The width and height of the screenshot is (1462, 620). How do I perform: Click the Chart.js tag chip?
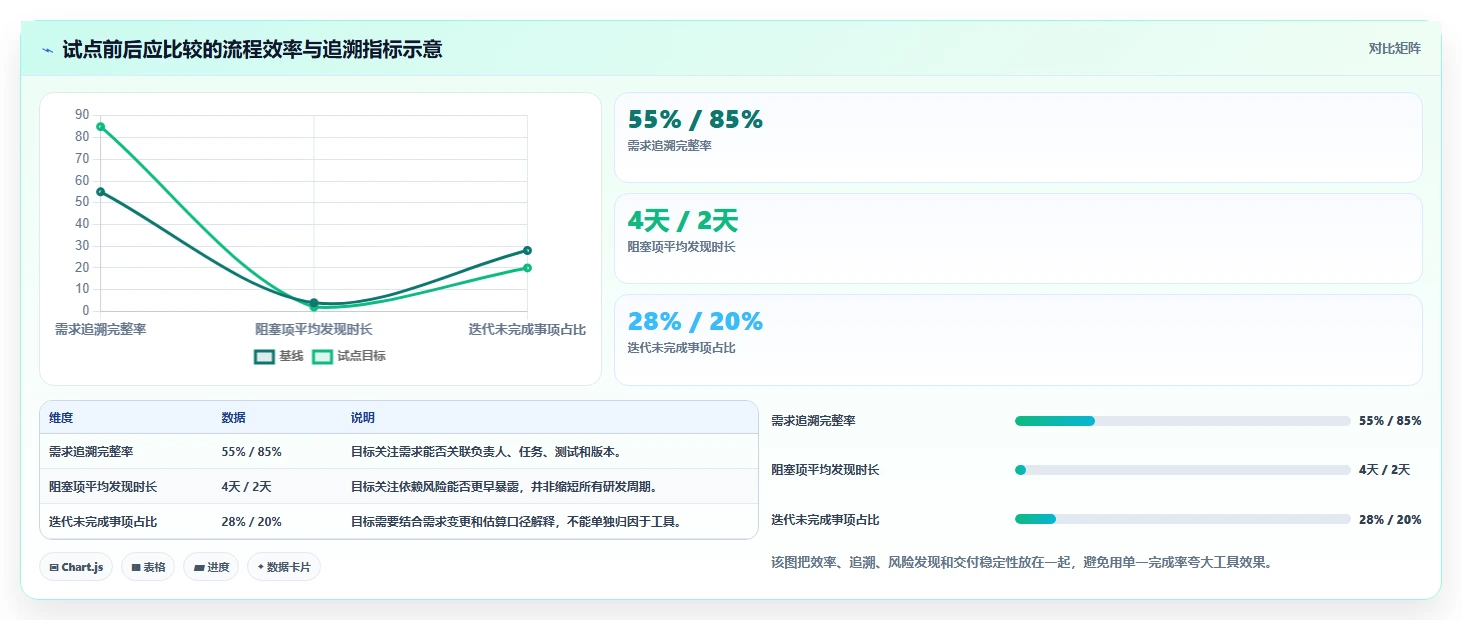tap(76, 567)
